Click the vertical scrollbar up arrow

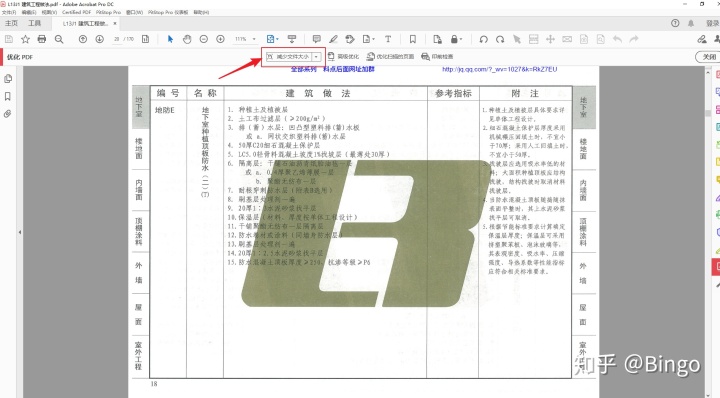tap(708, 73)
